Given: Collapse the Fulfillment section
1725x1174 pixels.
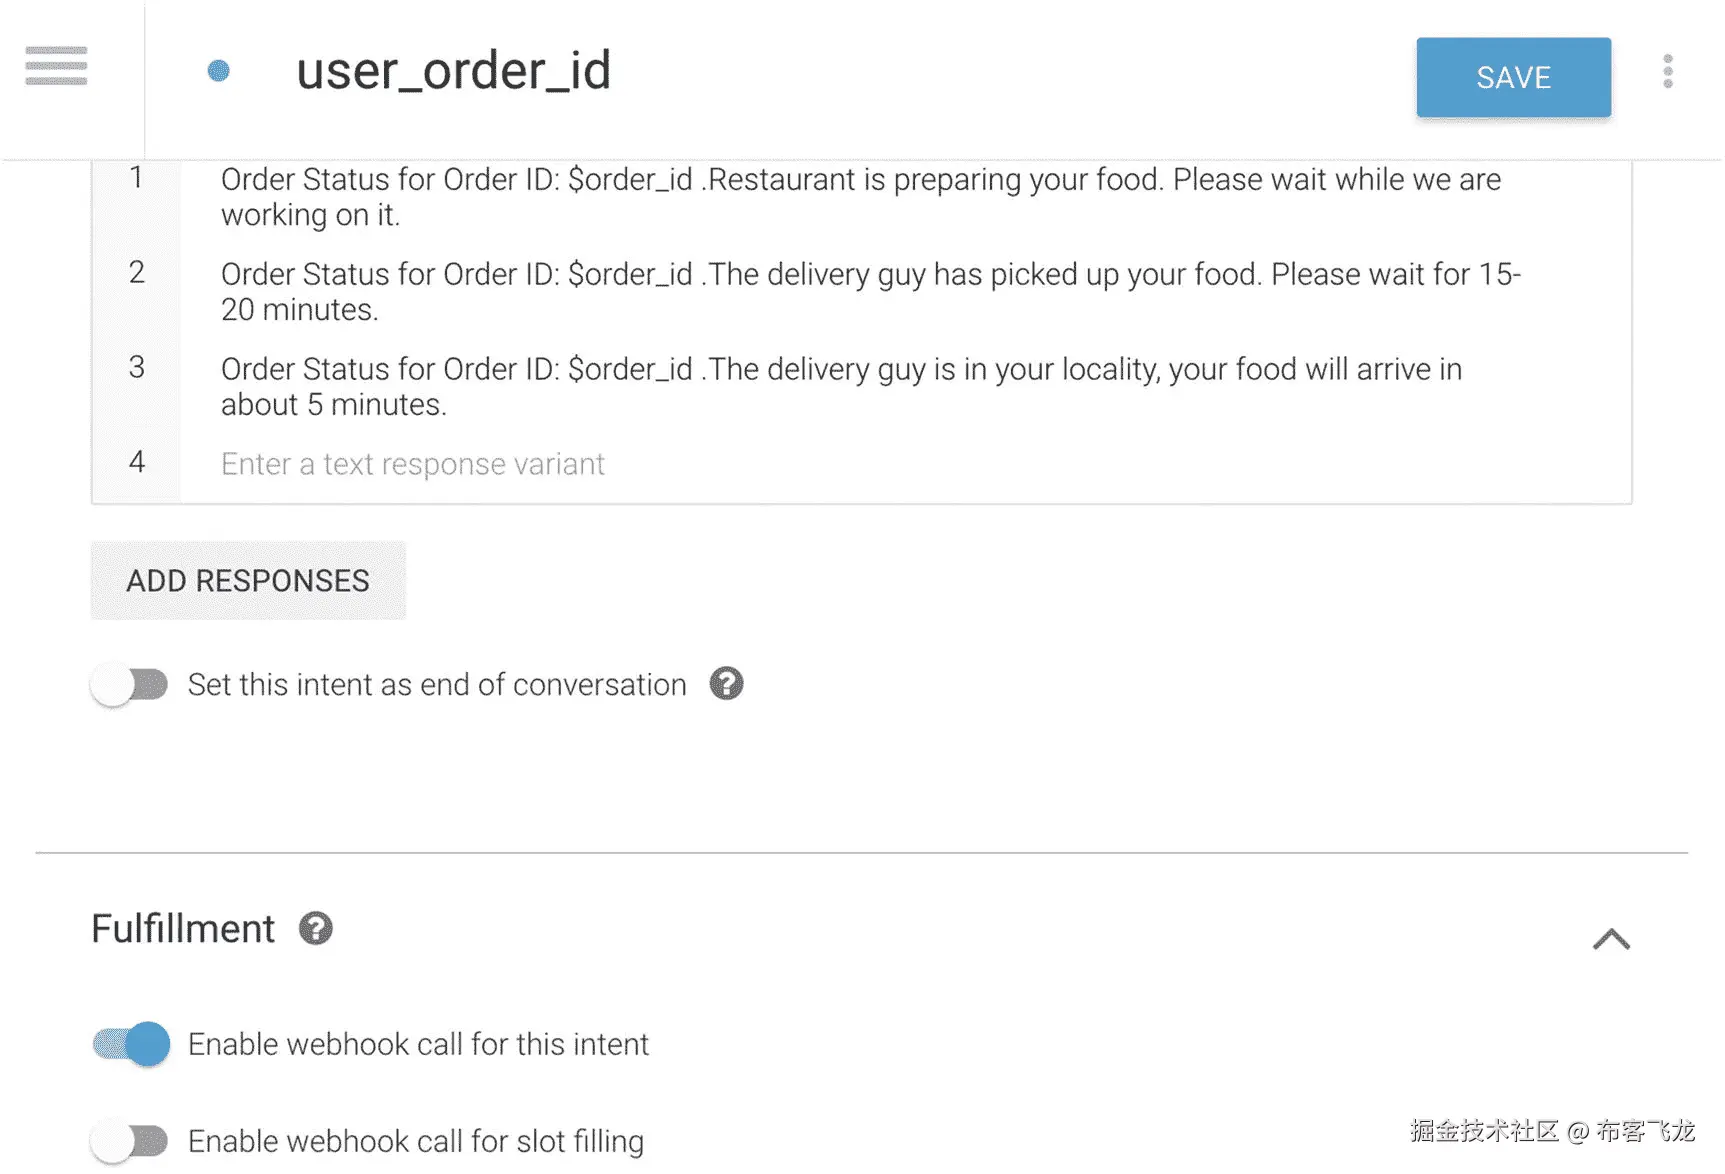Looking at the screenshot, I should pos(1610,939).
